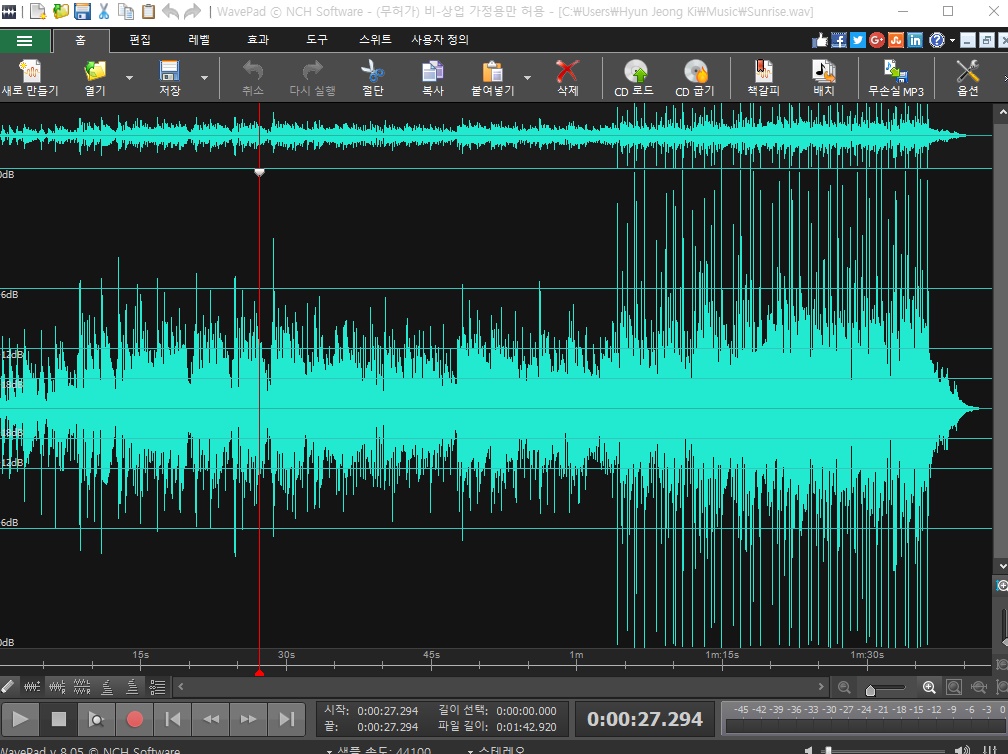Screen dimensions: 1008x754
Task: Expand the help dropdown arrow
Action: pyautogui.click(x=952, y=40)
